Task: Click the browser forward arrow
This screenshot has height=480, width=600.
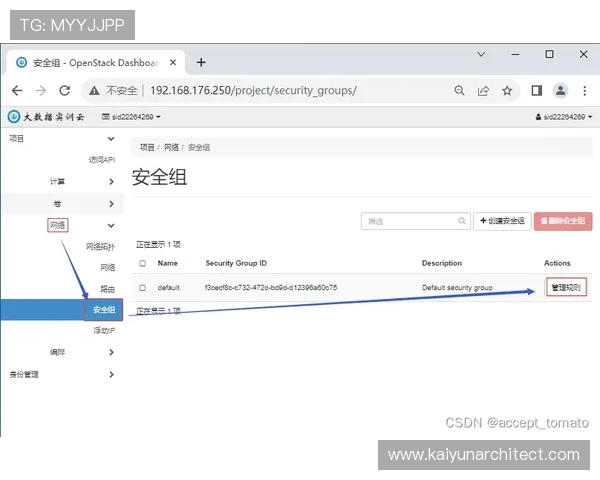Action: 41,91
